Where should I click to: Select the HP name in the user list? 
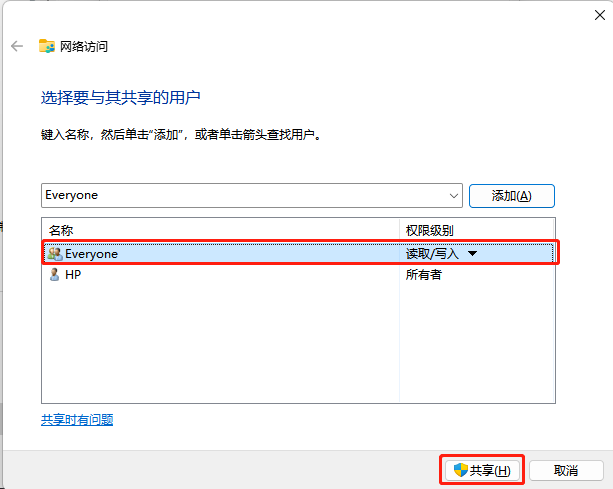pyautogui.click(x=73, y=274)
